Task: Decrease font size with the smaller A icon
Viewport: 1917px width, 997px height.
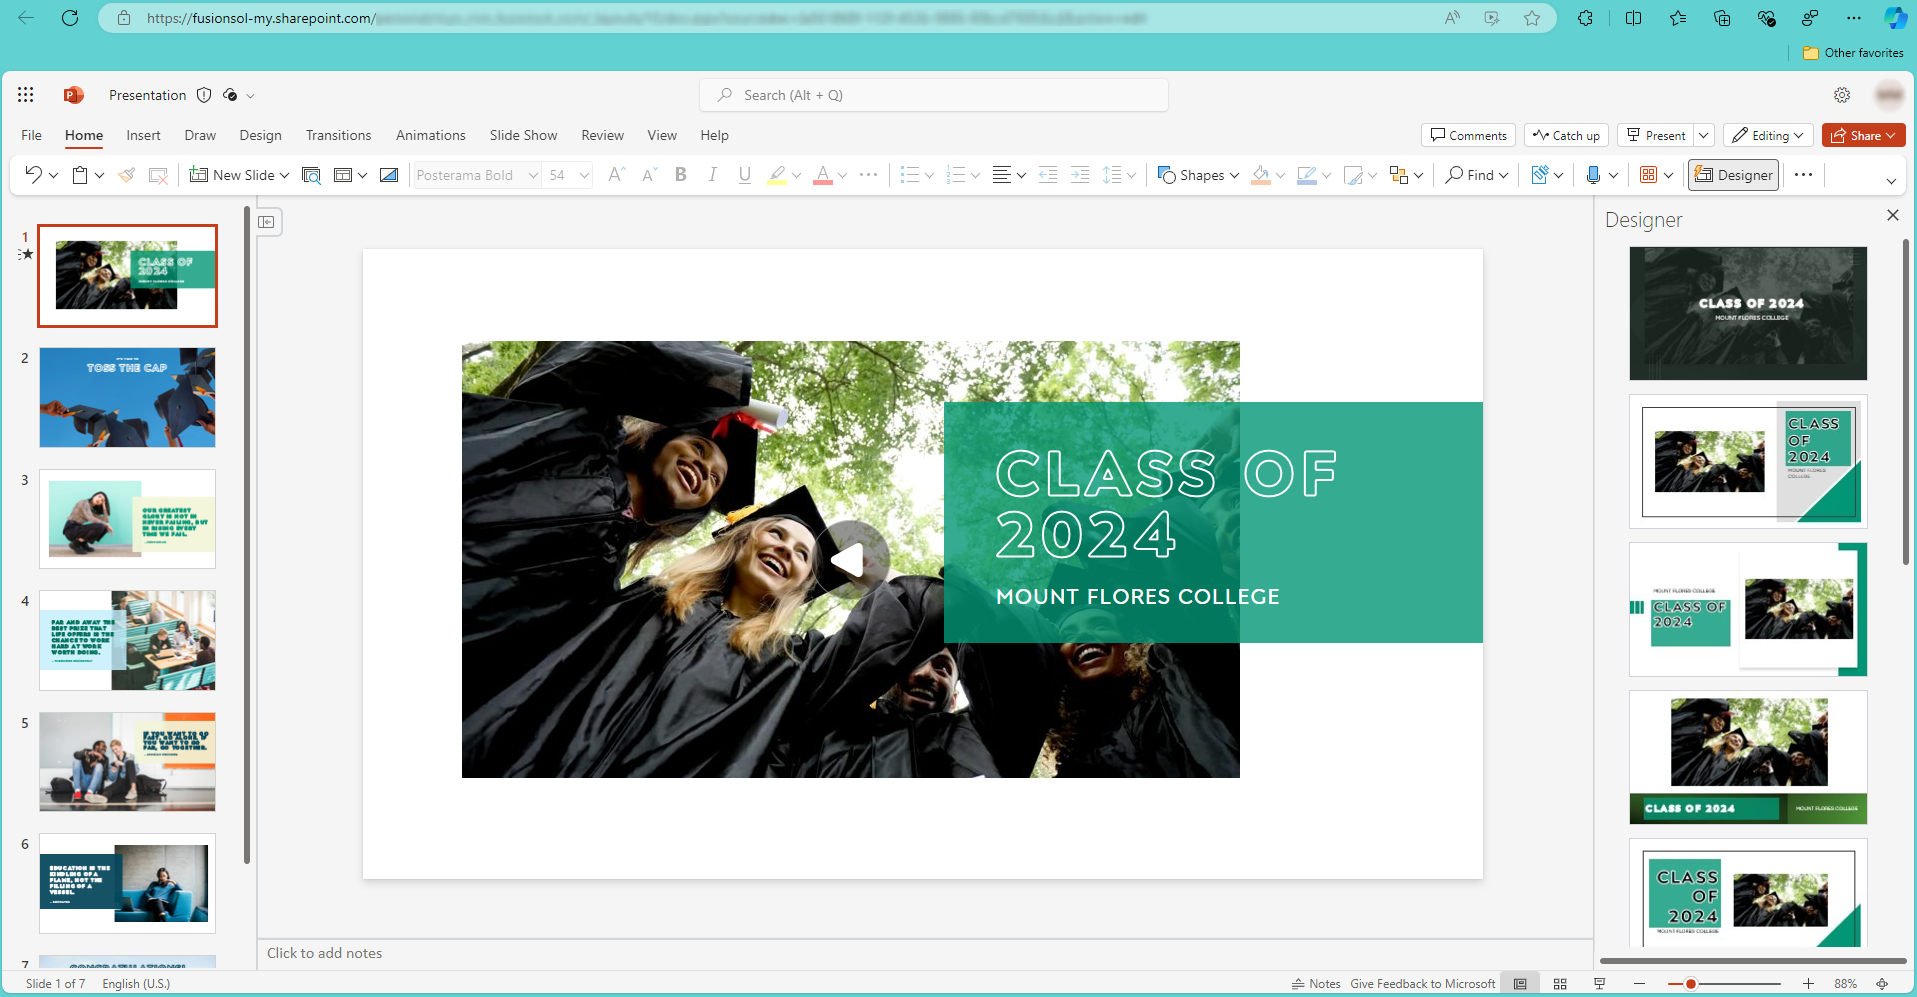Action: pos(649,175)
